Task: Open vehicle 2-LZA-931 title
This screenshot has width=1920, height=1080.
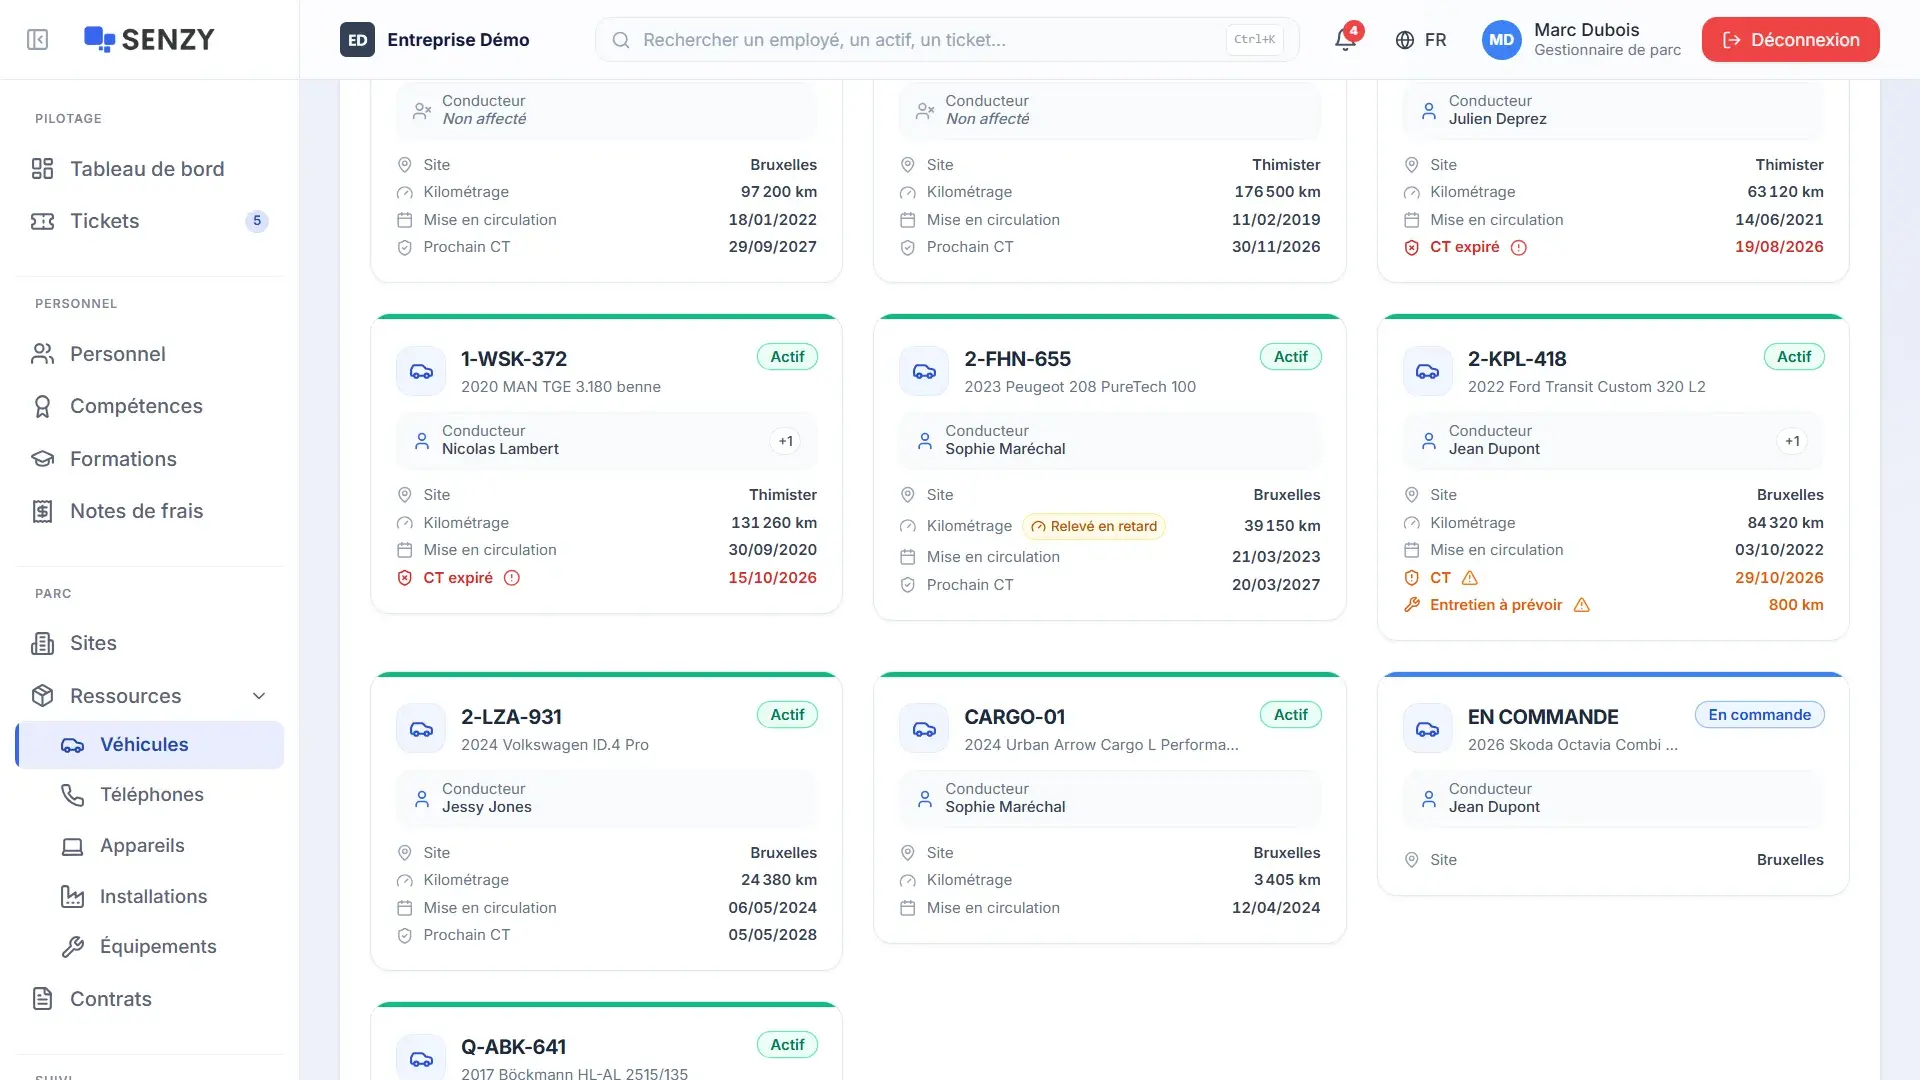Action: click(x=511, y=717)
